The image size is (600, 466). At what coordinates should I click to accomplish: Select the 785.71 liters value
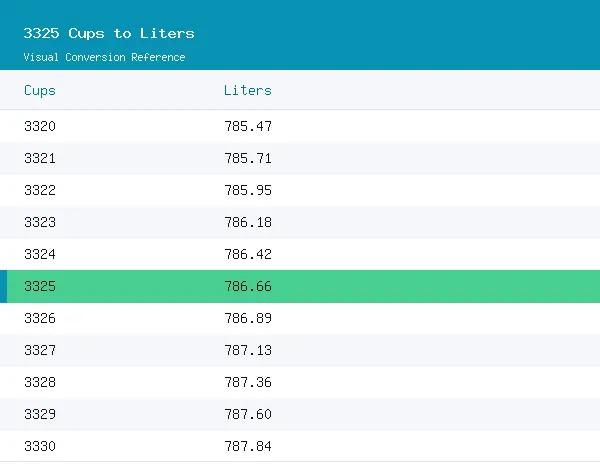[248, 158]
